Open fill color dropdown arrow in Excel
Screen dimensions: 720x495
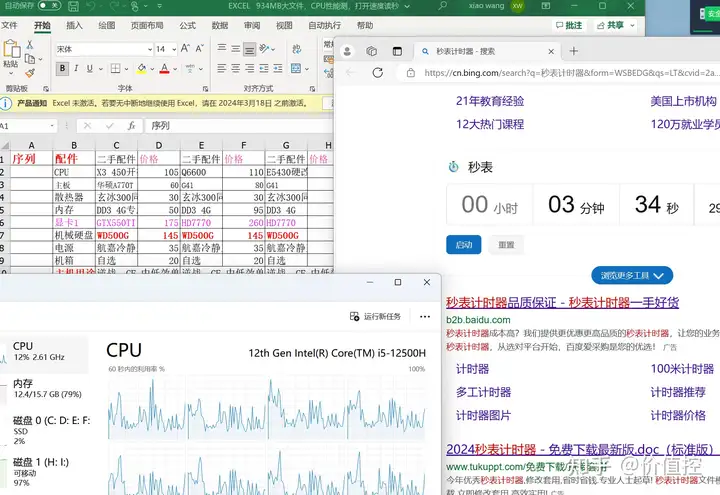point(152,69)
